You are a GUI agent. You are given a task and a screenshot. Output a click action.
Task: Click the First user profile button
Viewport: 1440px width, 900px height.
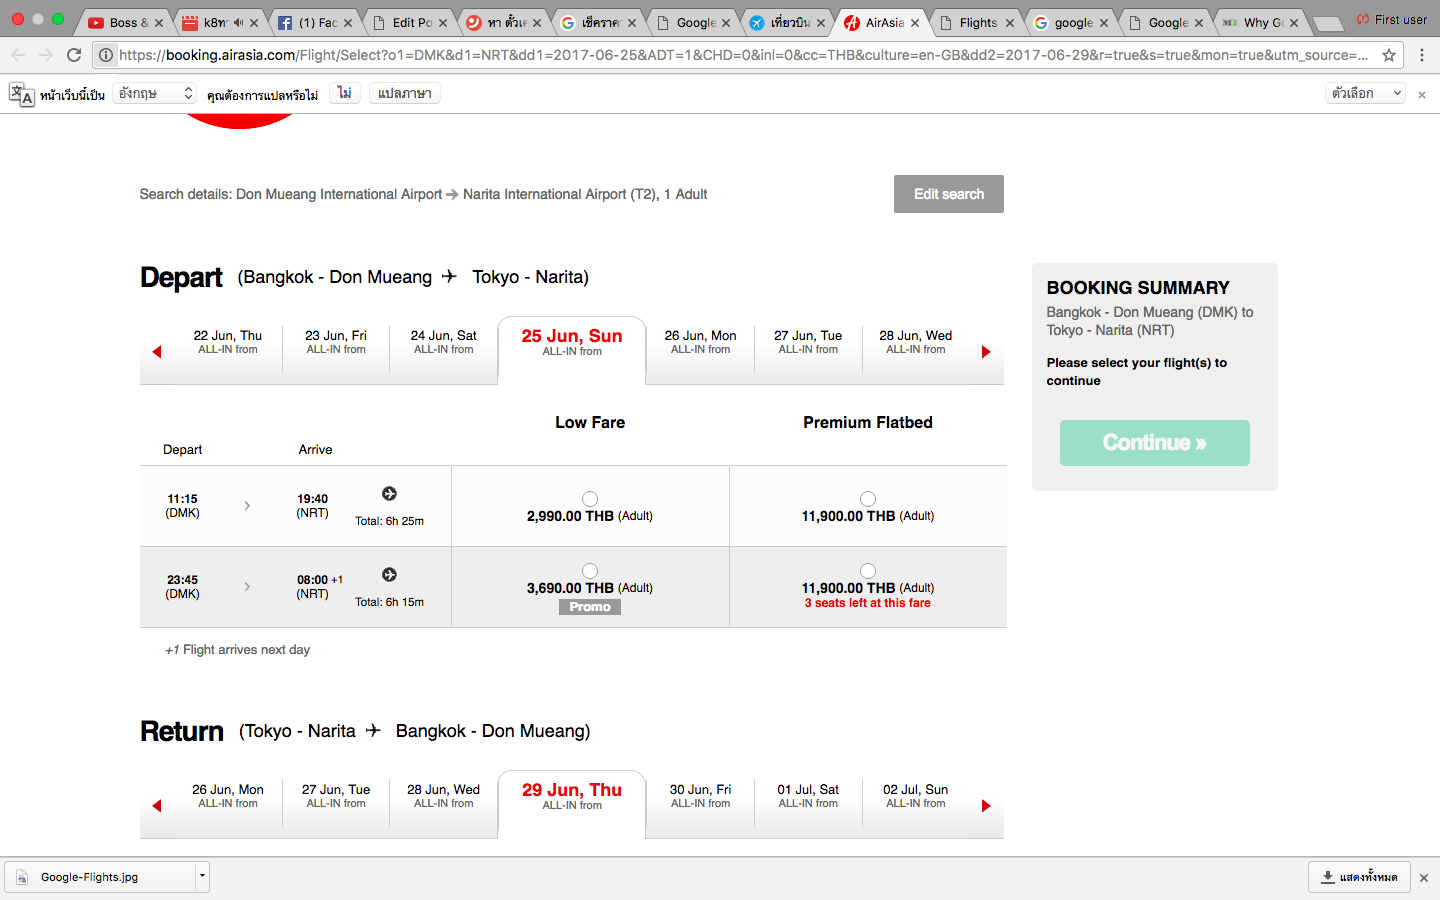1392,19
